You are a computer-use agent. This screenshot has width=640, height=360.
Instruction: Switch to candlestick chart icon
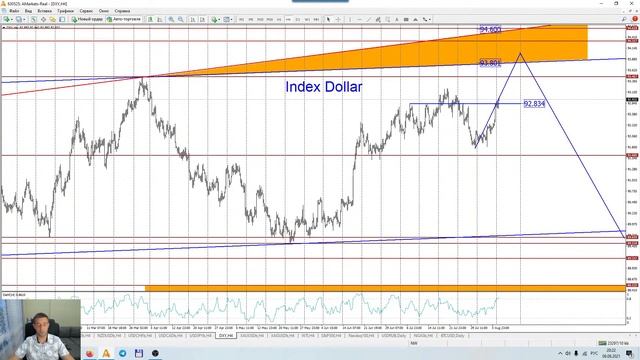point(160,19)
